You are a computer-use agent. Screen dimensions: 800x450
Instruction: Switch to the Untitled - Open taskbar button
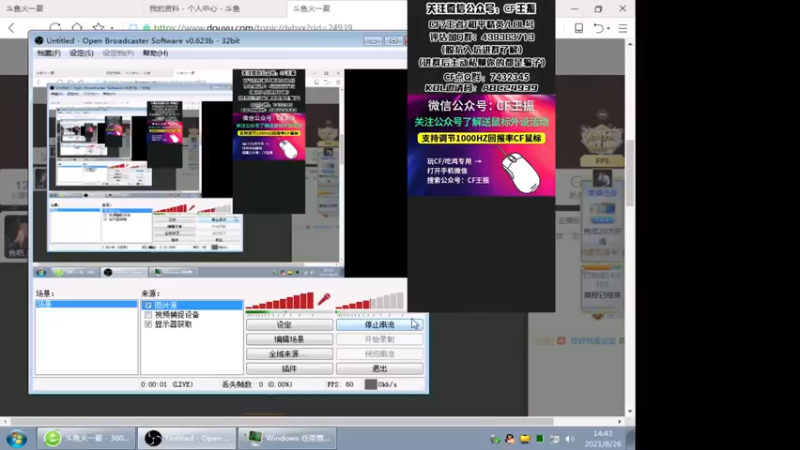[187, 438]
